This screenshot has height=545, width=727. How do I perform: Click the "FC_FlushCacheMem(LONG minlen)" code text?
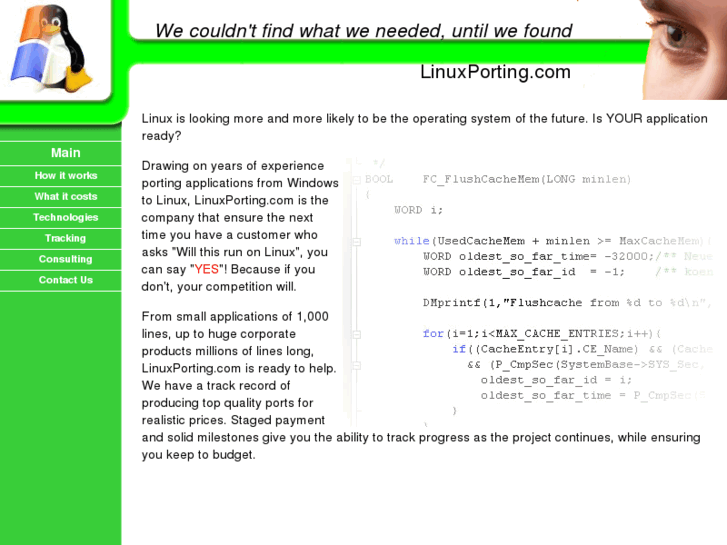pyautogui.click(x=527, y=180)
